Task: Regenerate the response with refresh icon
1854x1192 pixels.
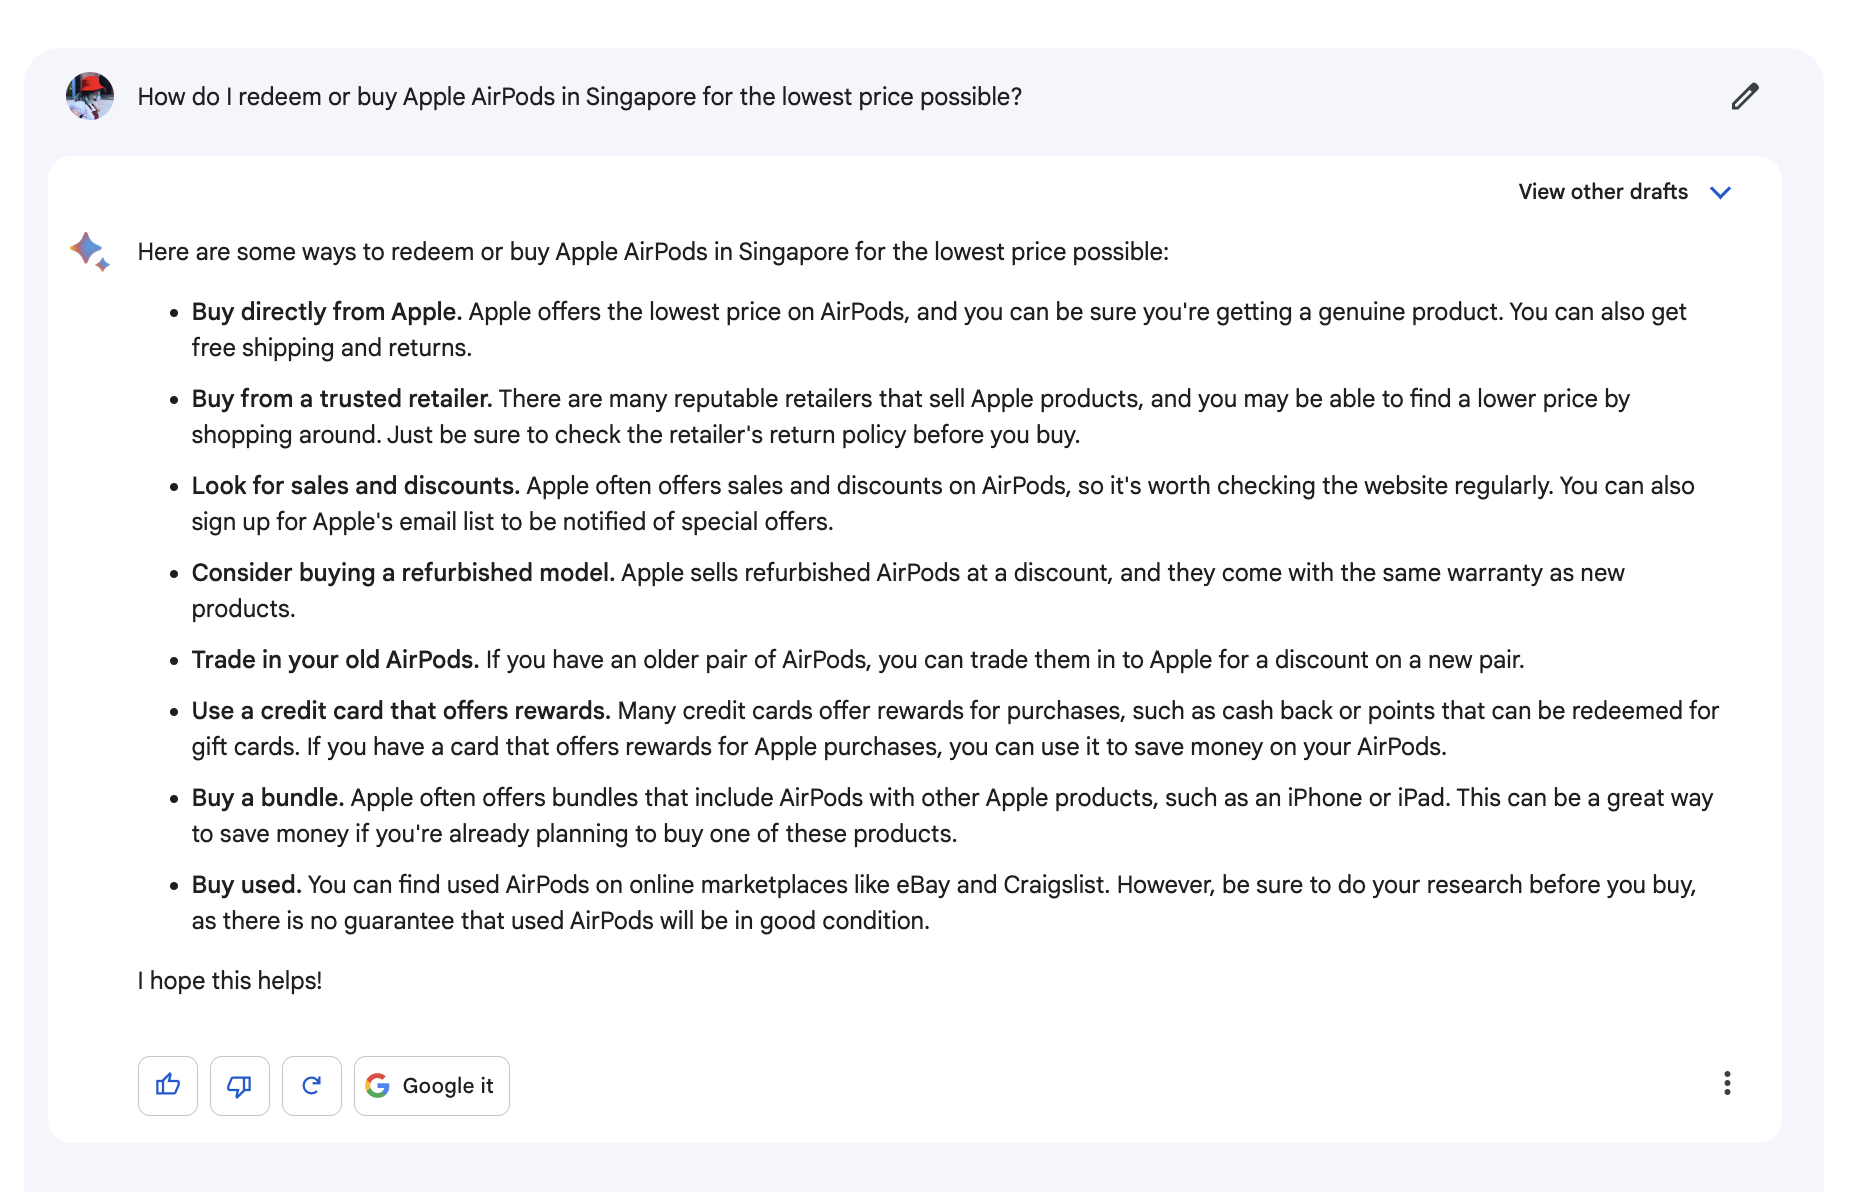Action: click(312, 1085)
